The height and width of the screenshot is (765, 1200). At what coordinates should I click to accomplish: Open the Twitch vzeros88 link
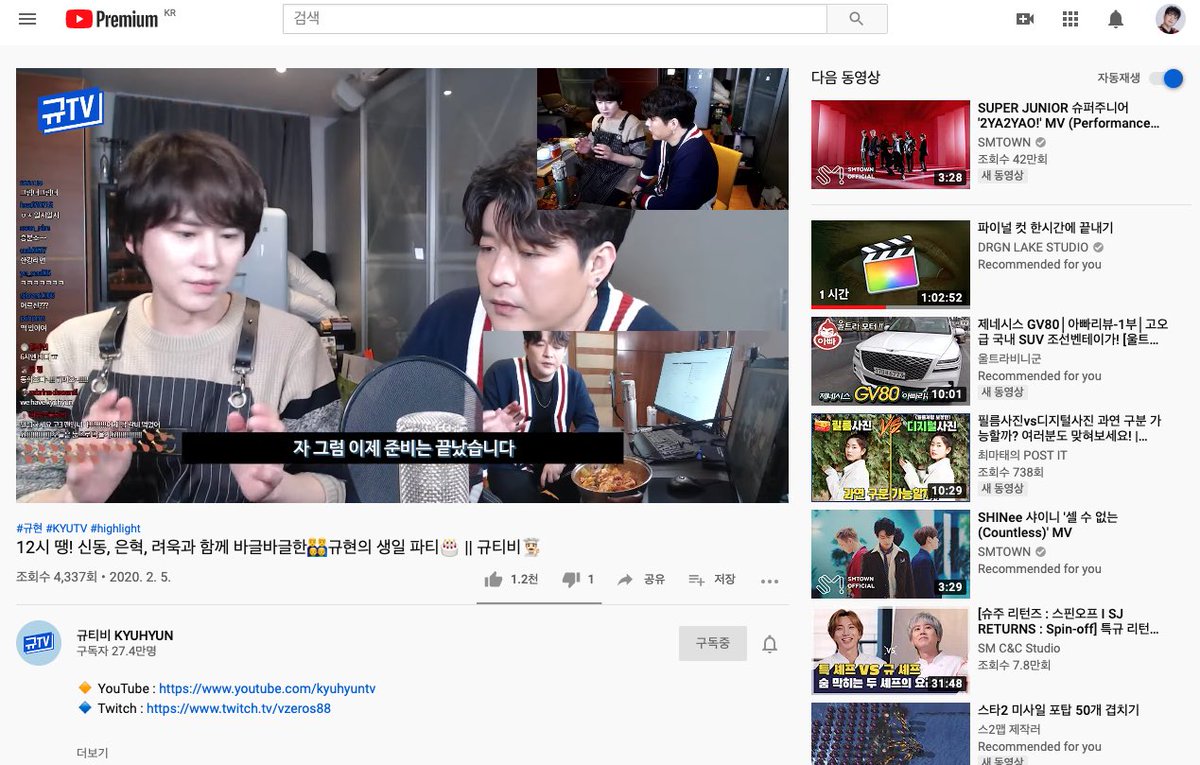(x=238, y=708)
